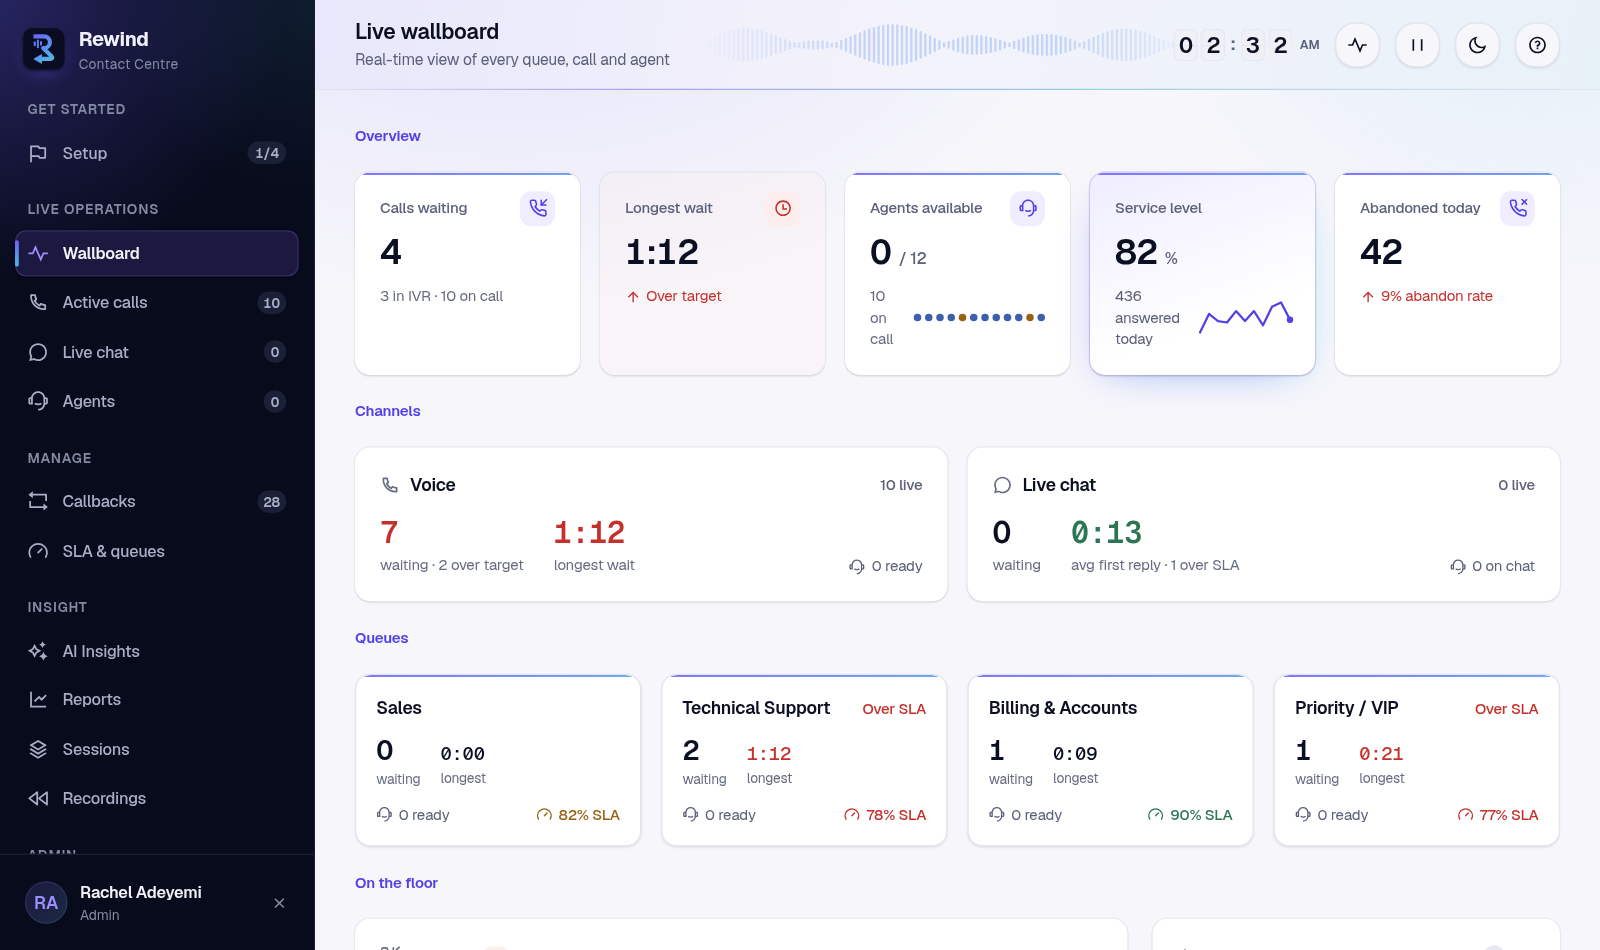
Task: Open the Billing & Accounts queue card
Action: click(x=1110, y=760)
